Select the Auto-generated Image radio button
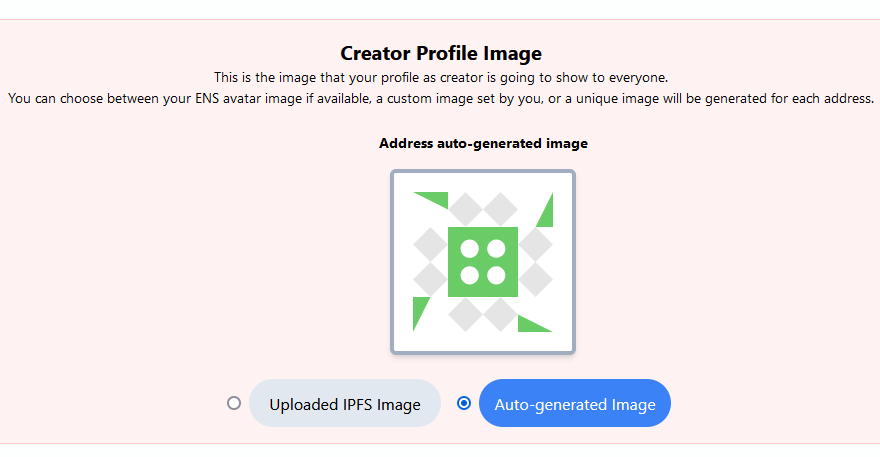 pos(464,403)
